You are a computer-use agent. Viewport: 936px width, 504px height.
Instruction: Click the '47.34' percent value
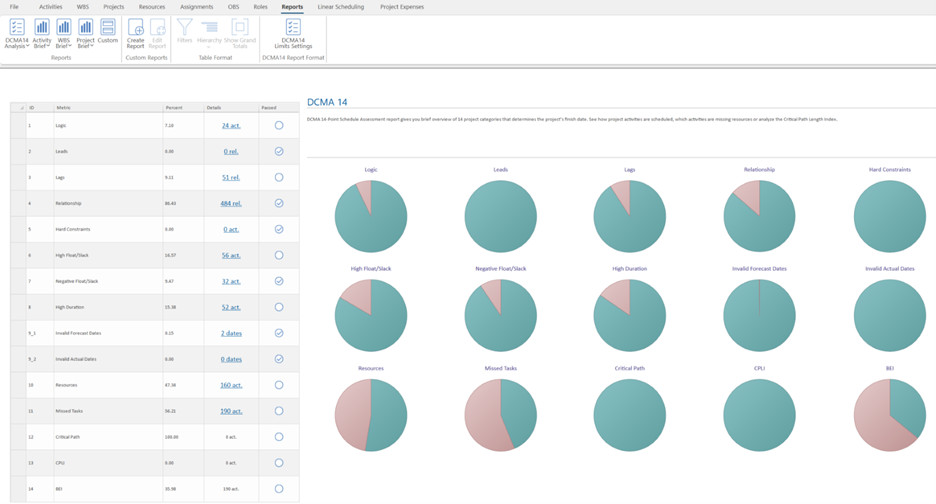(x=170, y=385)
